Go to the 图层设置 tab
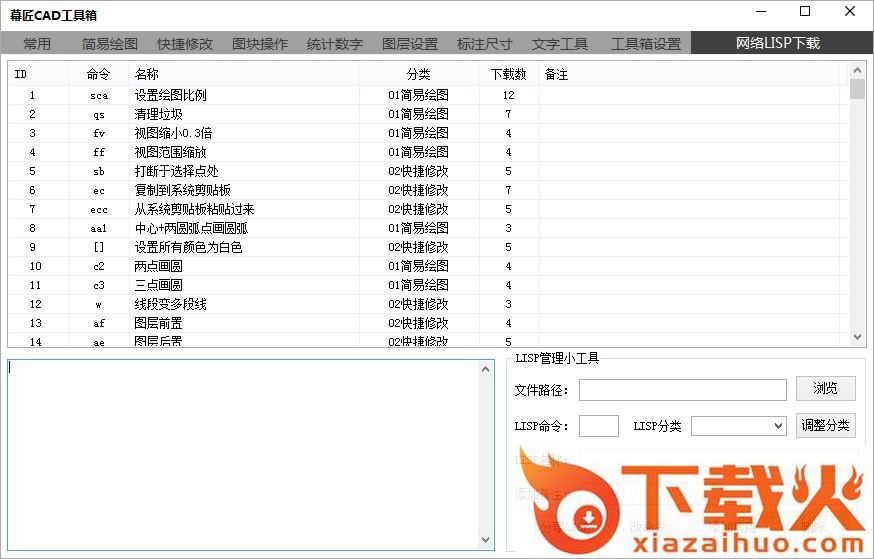The width and height of the screenshot is (874, 559). pos(410,44)
